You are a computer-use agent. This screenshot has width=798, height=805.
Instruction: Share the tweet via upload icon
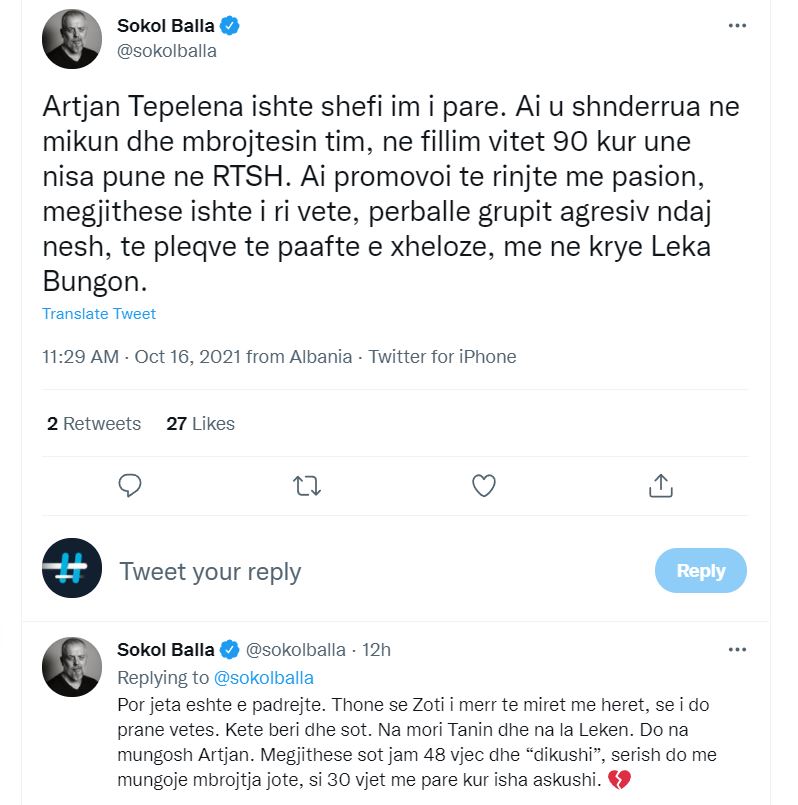(x=660, y=486)
